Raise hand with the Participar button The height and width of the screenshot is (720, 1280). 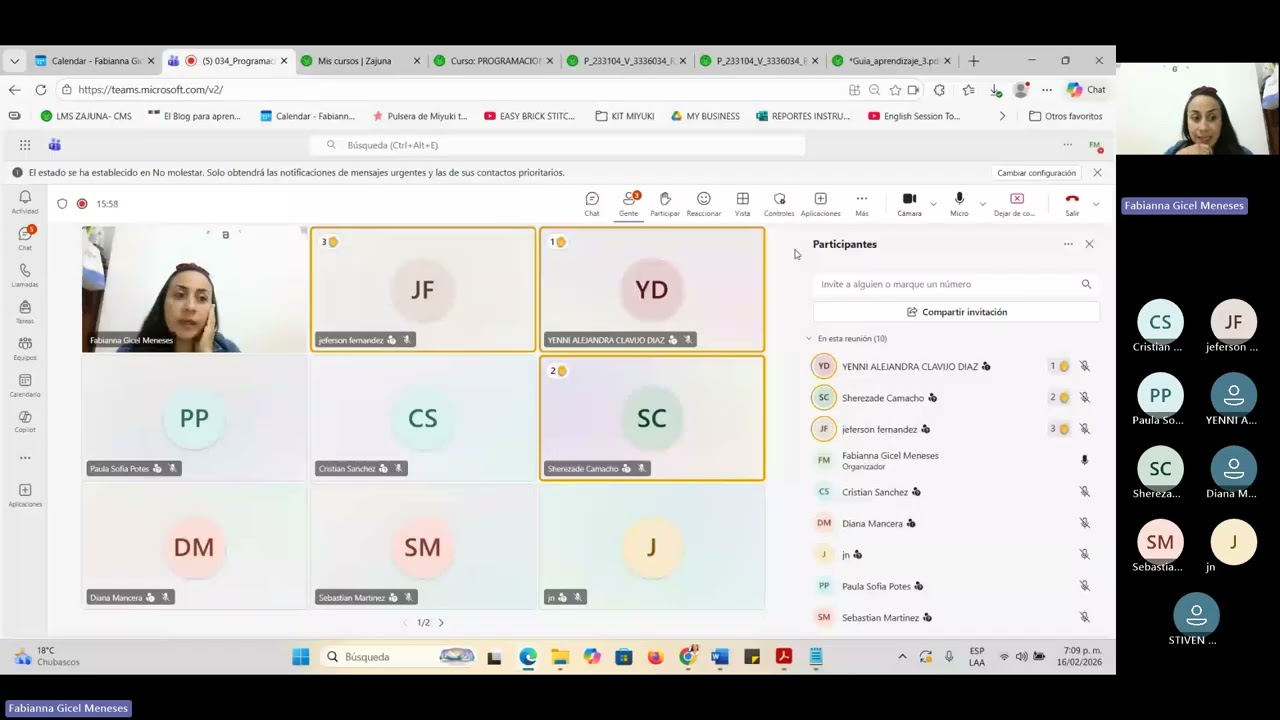(665, 204)
